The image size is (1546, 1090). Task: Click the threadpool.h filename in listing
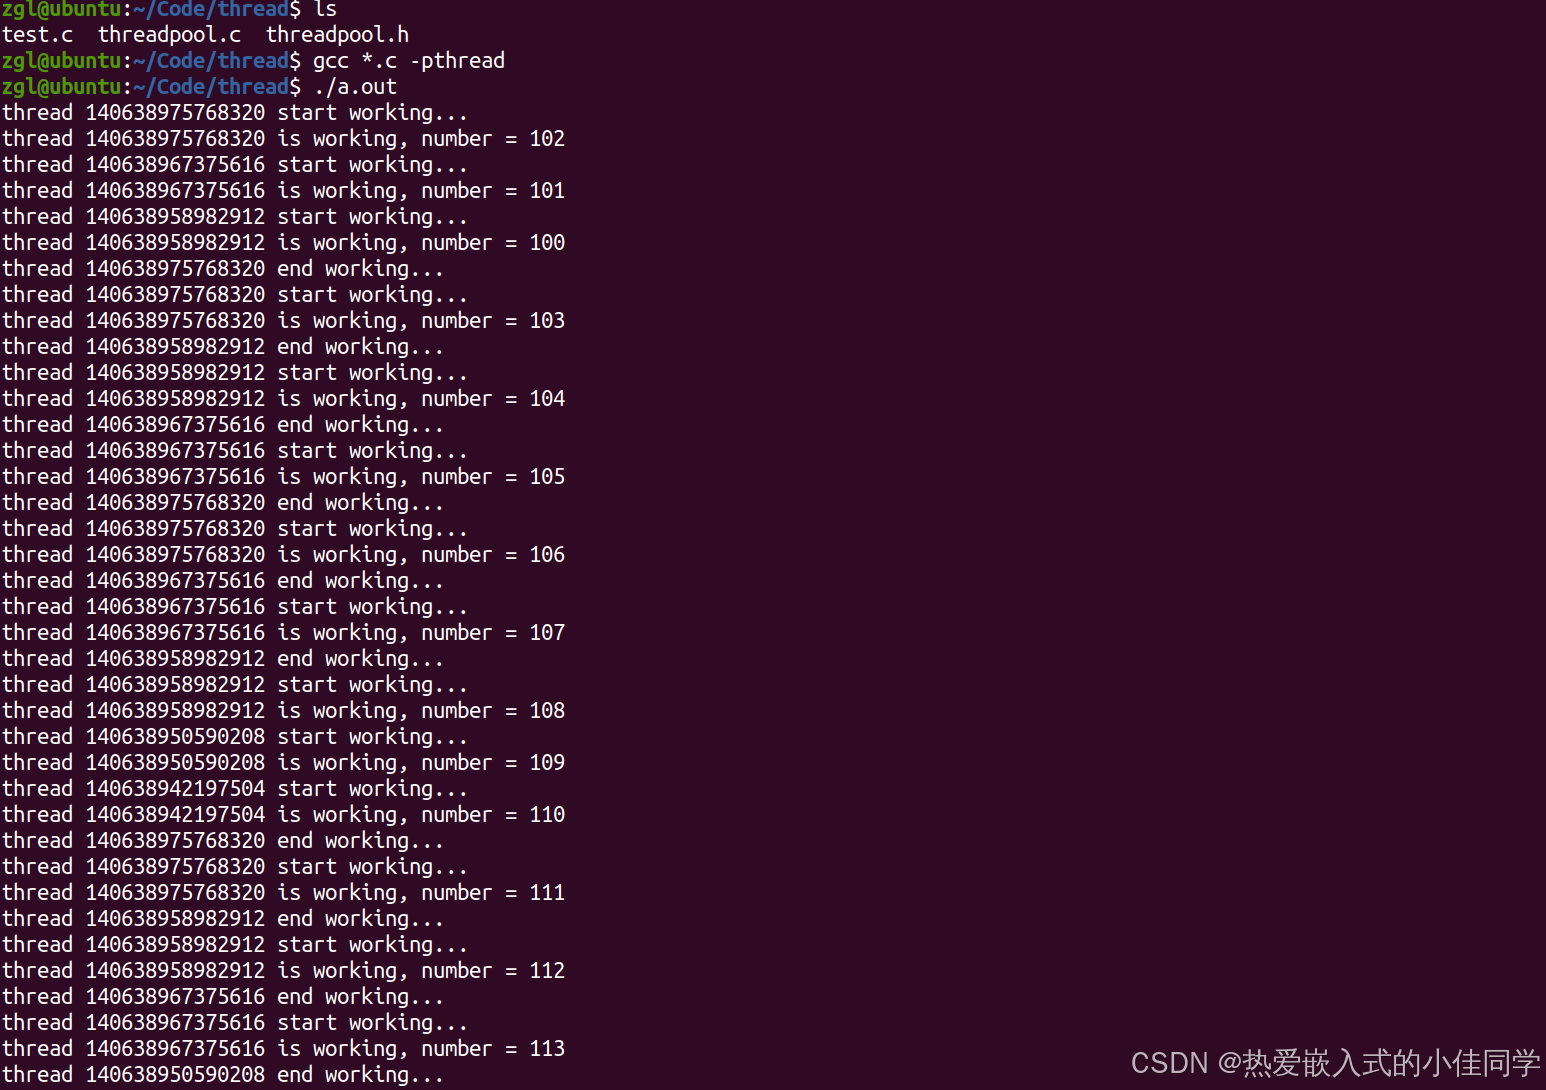(337, 35)
